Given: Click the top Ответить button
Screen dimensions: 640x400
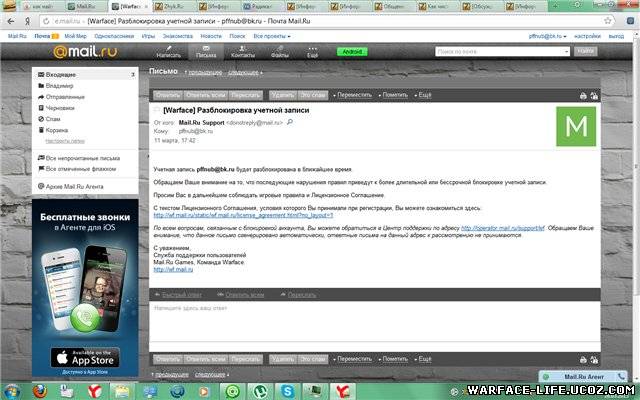Looking at the screenshot, I should pyautogui.click(x=168, y=95).
